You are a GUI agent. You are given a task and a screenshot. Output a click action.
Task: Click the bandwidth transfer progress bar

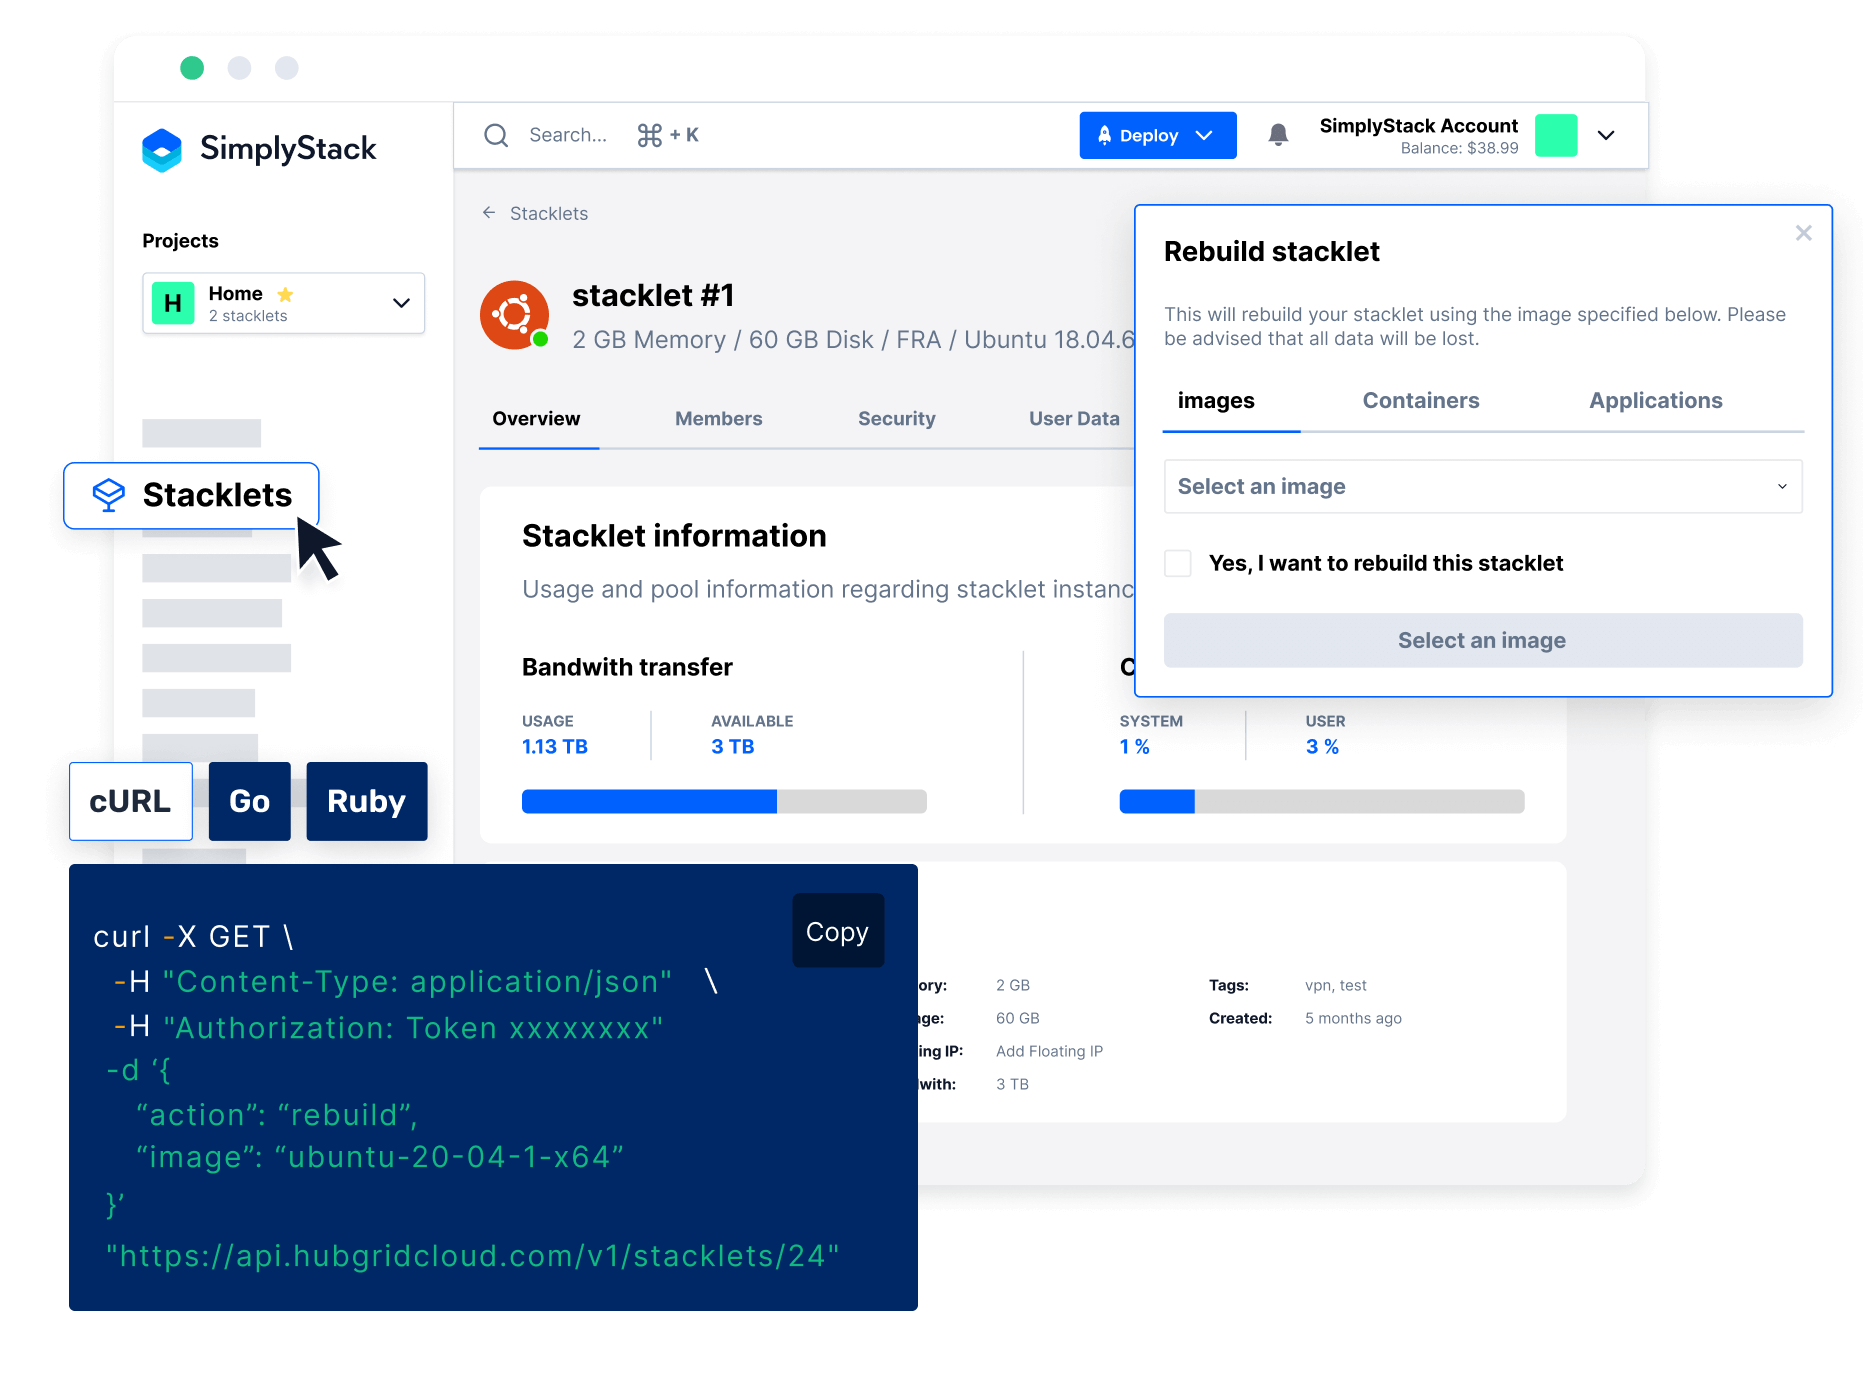724,801
